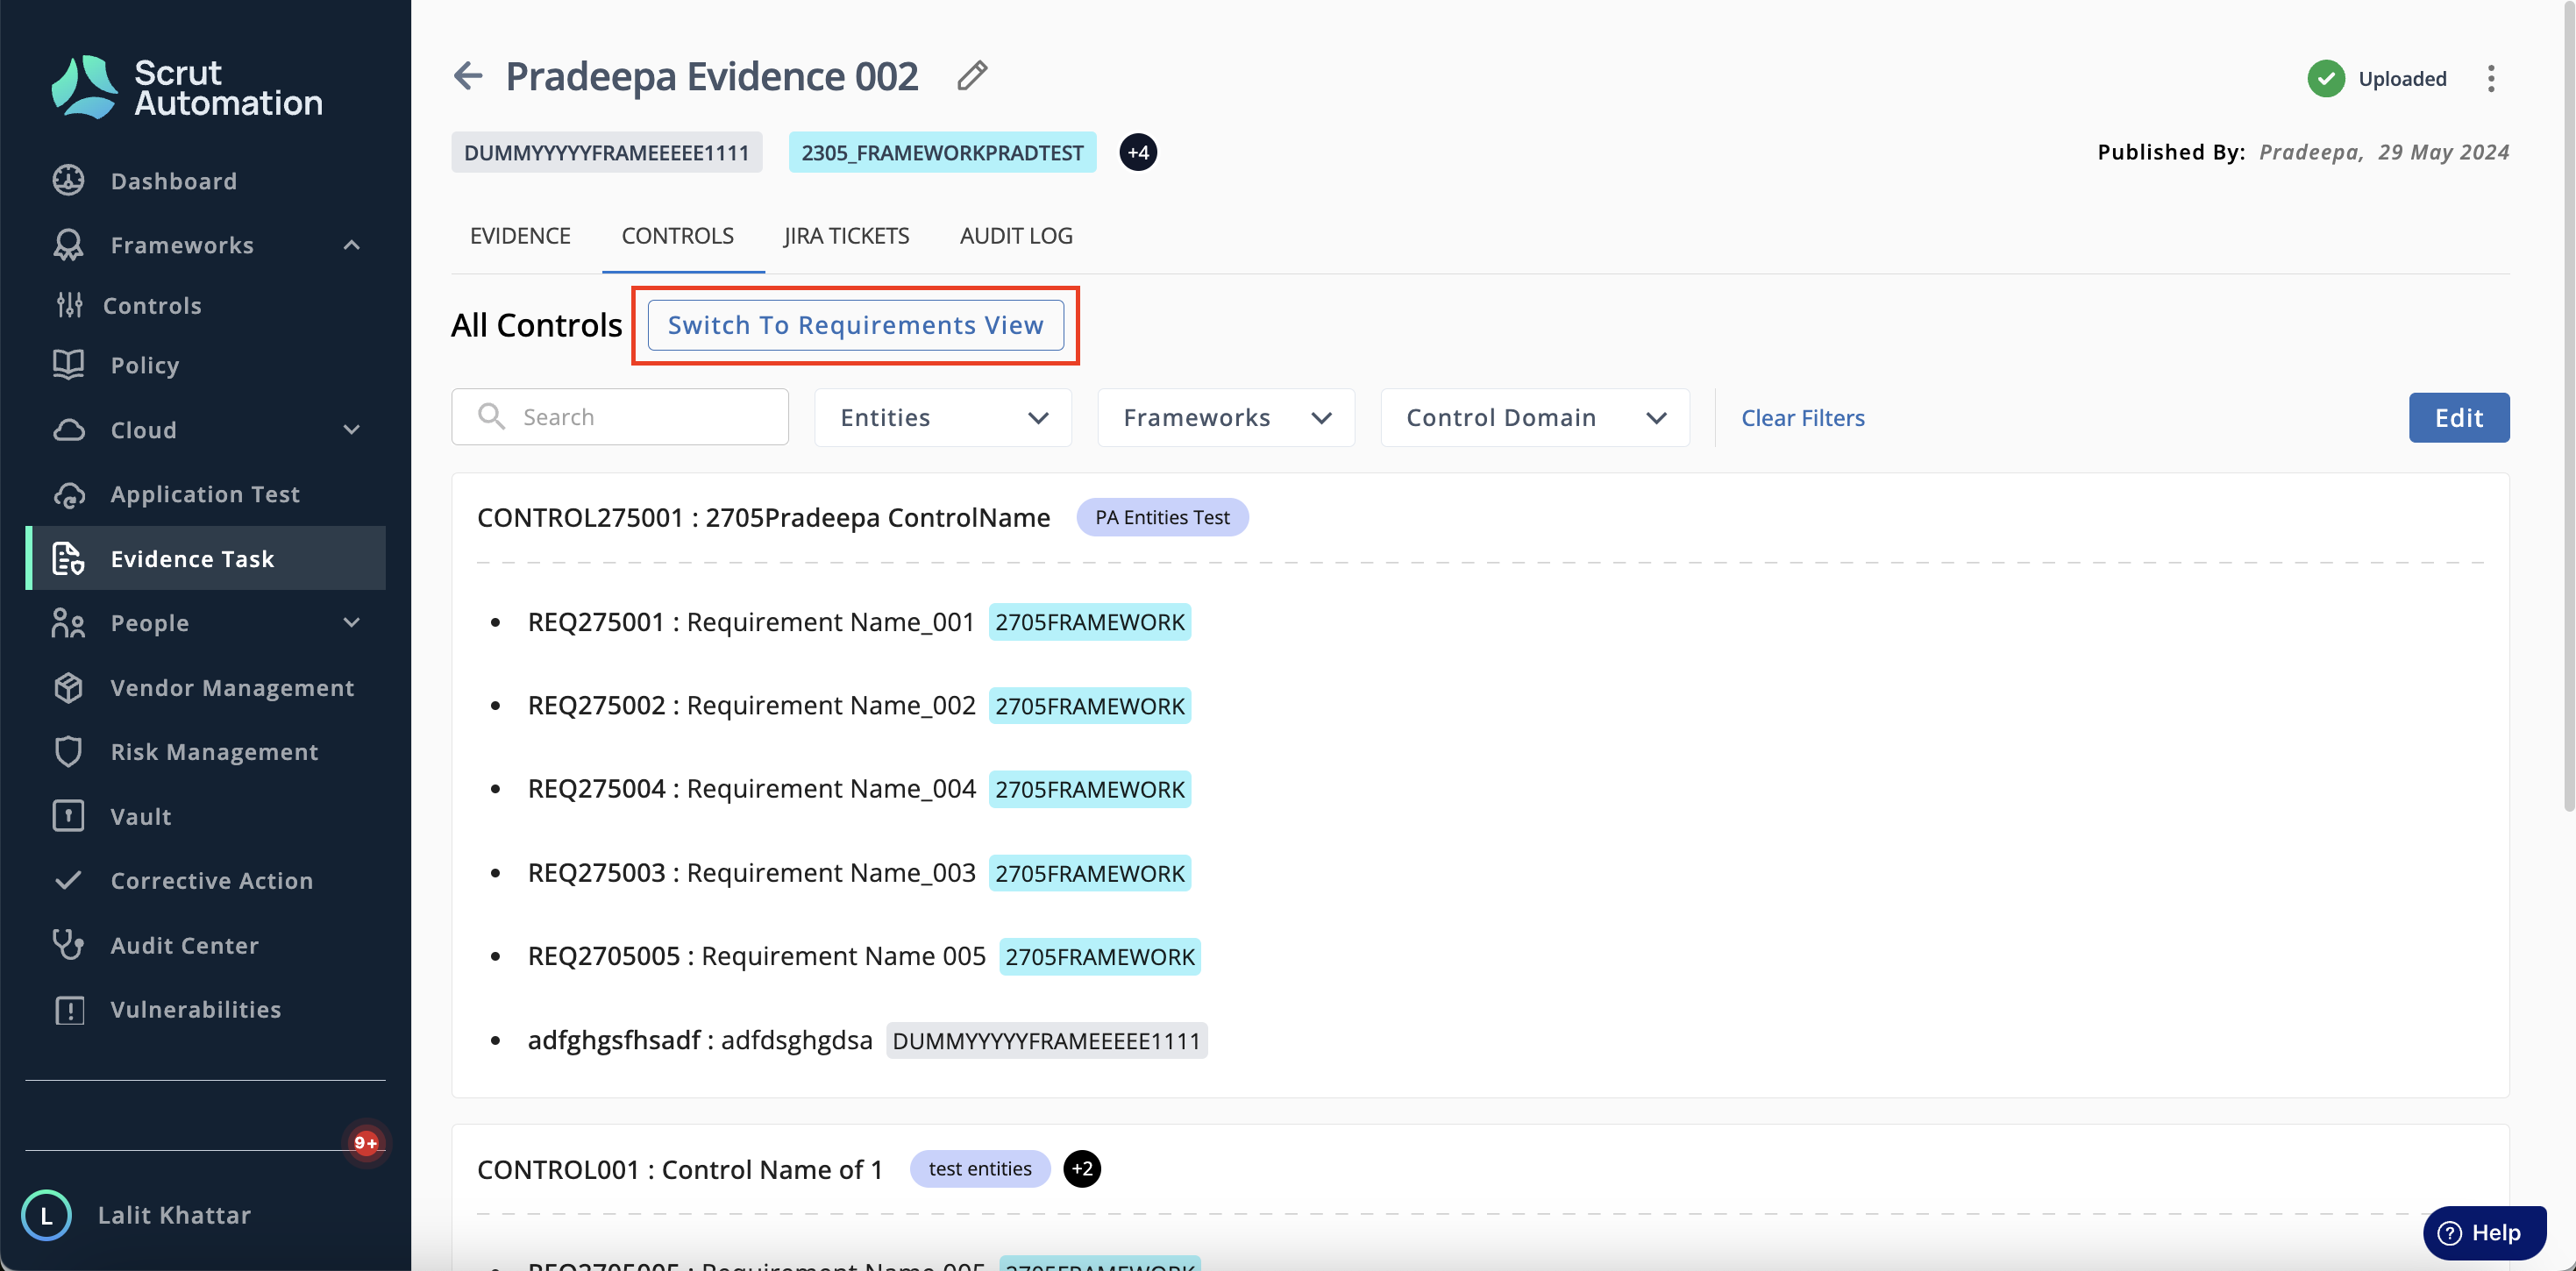Click the Clear Filters link
This screenshot has height=1271, width=2576.
(1802, 418)
